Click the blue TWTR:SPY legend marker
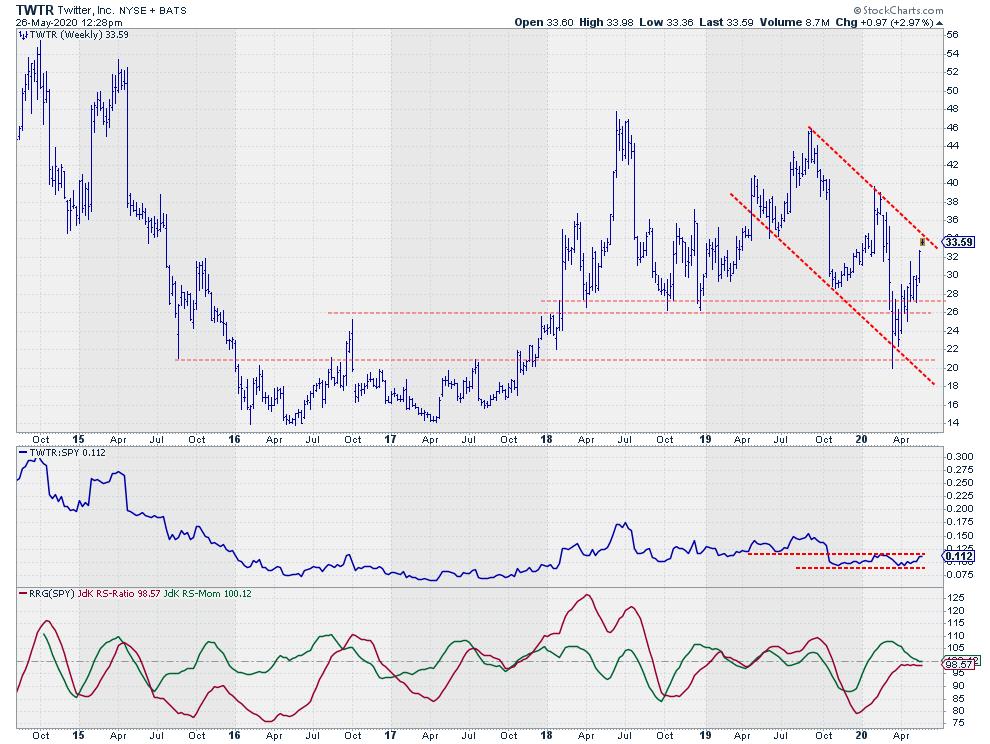 tap(25, 452)
